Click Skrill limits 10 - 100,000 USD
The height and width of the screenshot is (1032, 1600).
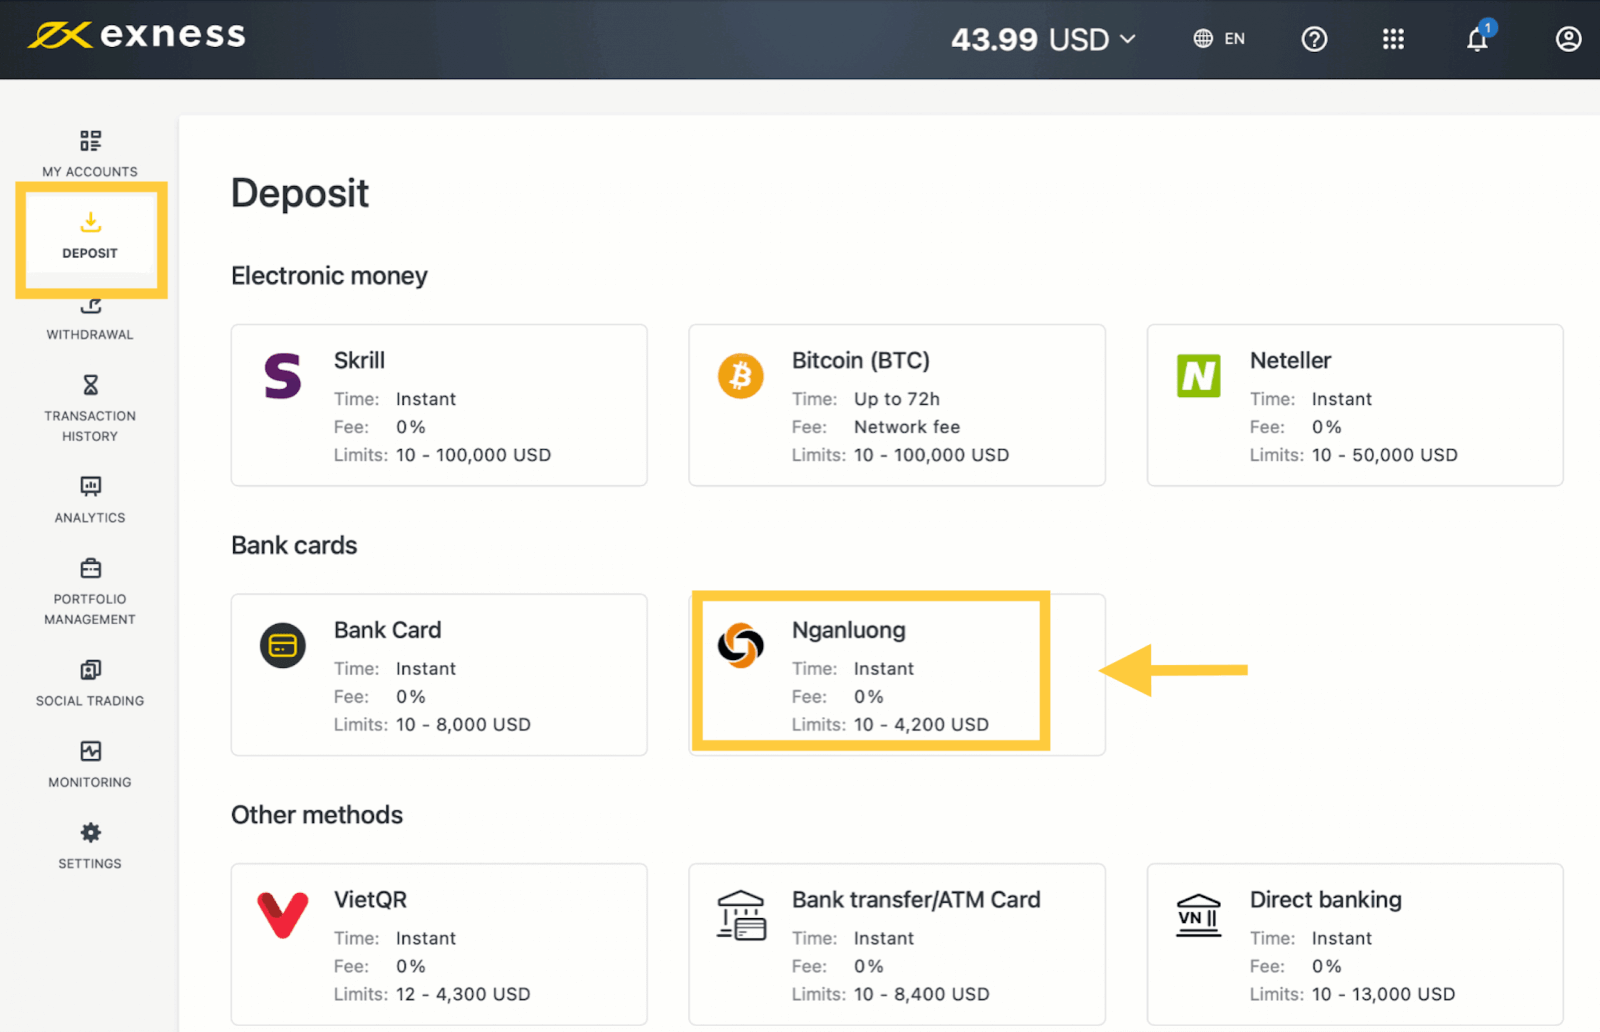(x=473, y=455)
